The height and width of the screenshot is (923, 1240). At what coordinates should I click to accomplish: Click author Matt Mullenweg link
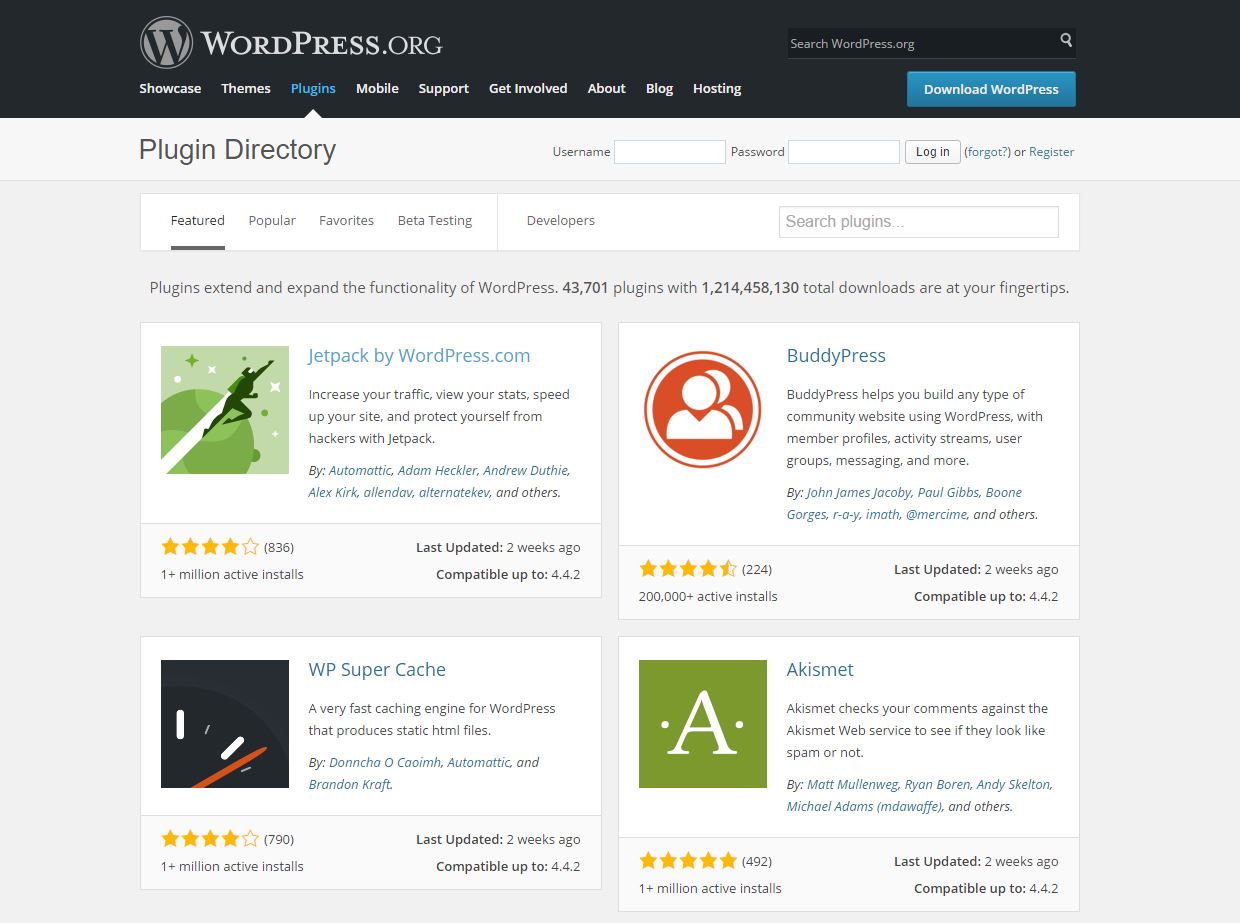point(853,784)
